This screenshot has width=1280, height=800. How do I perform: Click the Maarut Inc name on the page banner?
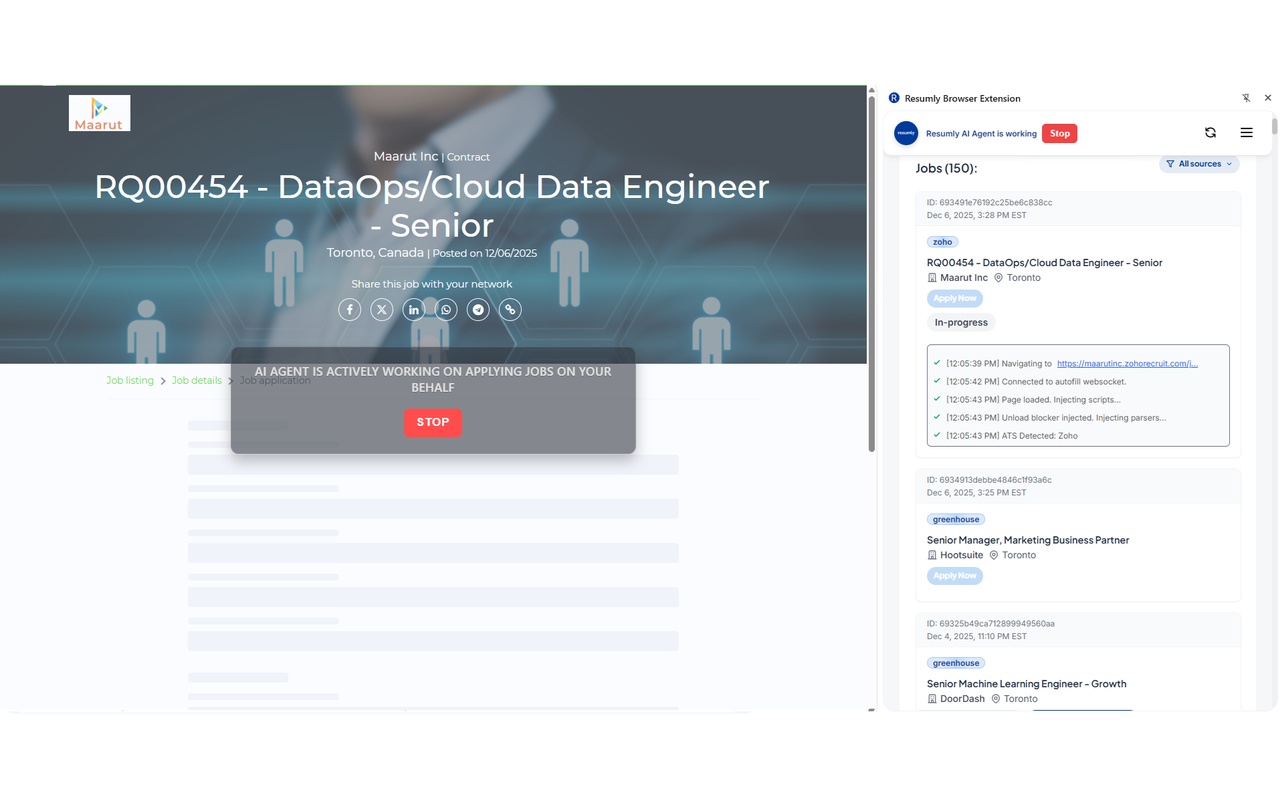coord(406,157)
